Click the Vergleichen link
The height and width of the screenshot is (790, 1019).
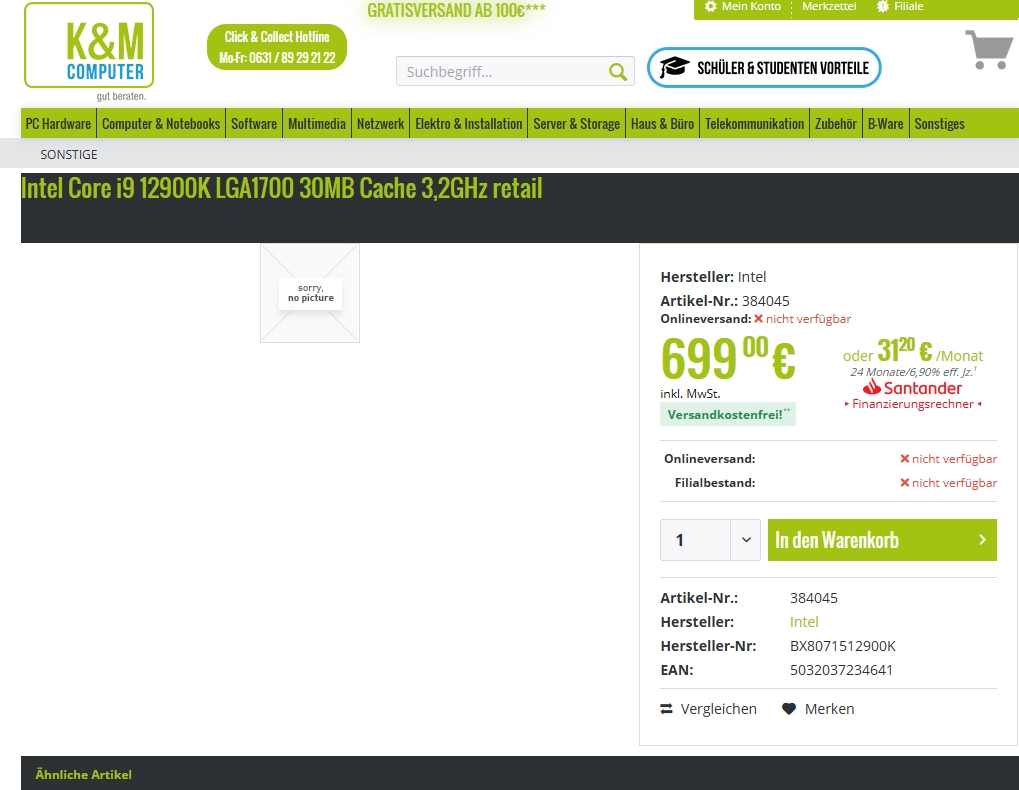(718, 709)
